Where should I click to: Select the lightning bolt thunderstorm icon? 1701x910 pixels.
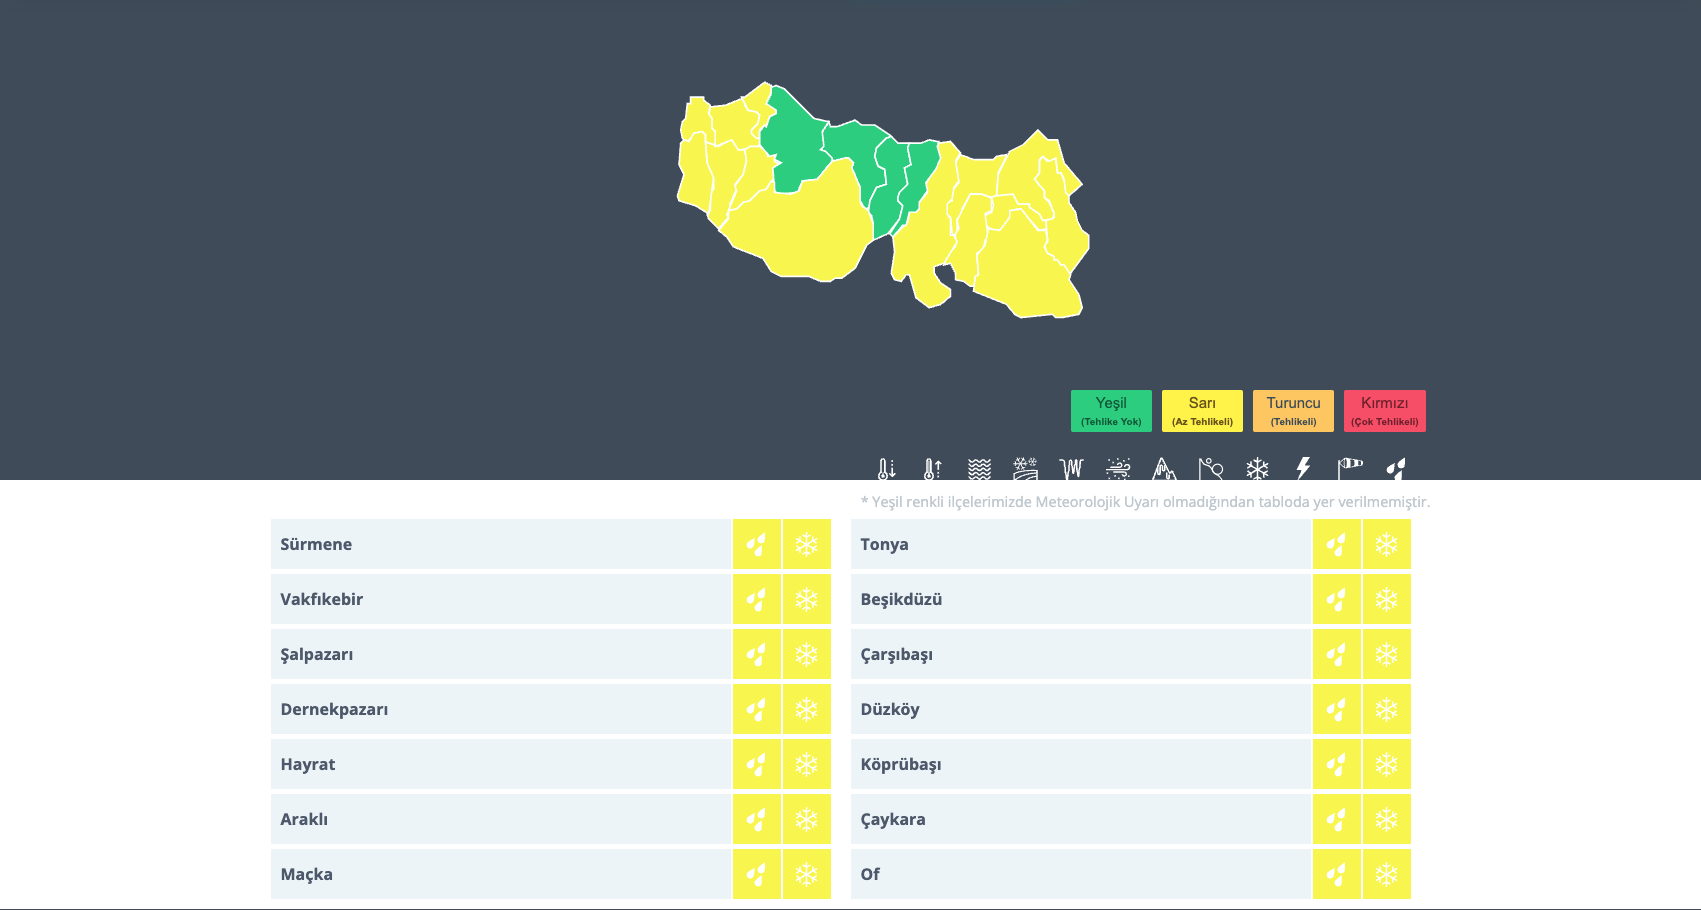tap(1303, 469)
